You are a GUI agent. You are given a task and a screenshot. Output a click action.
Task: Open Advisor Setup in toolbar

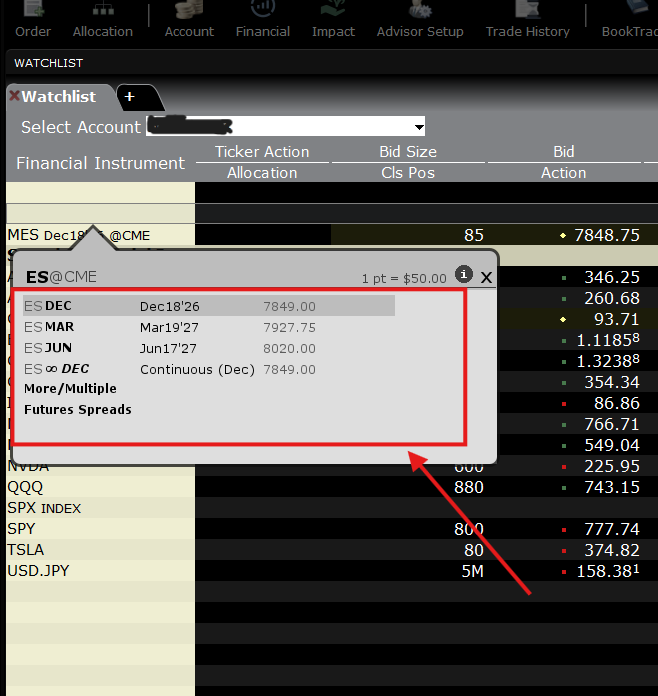pos(420,20)
